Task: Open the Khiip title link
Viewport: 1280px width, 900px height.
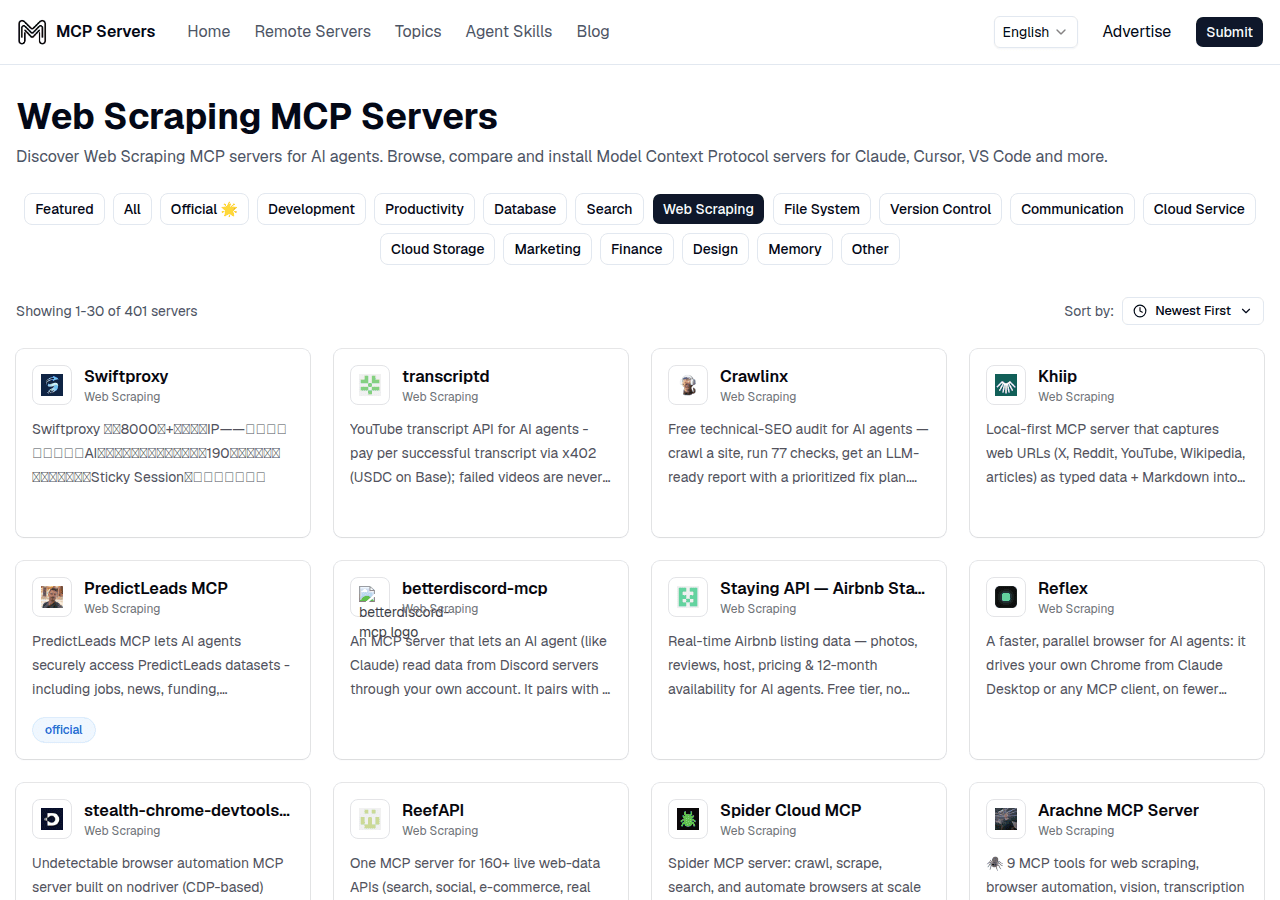Action: tap(1057, 376)
